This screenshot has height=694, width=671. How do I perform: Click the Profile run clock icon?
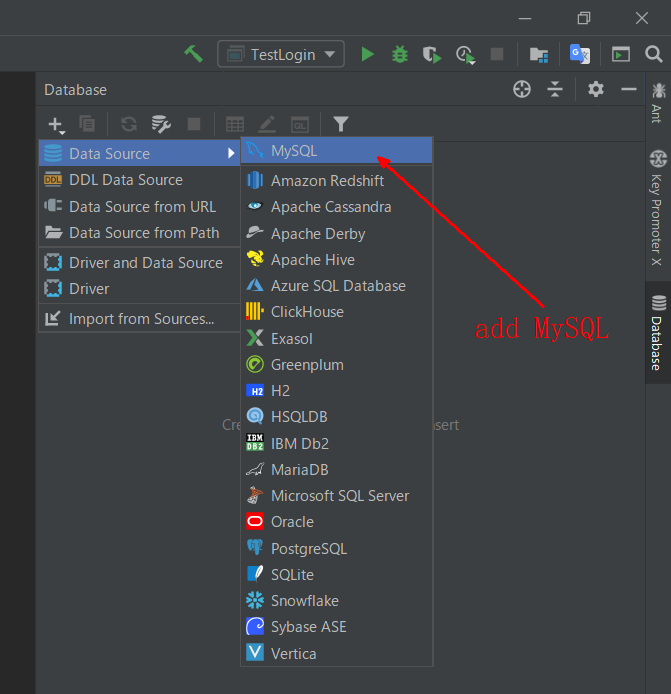pos(465,55)
